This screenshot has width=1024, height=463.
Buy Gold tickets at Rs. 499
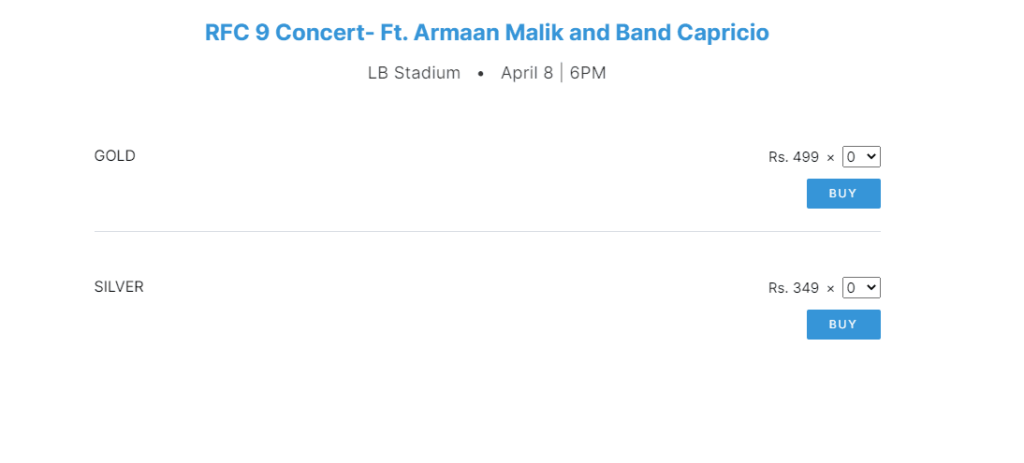click(843, 194)
